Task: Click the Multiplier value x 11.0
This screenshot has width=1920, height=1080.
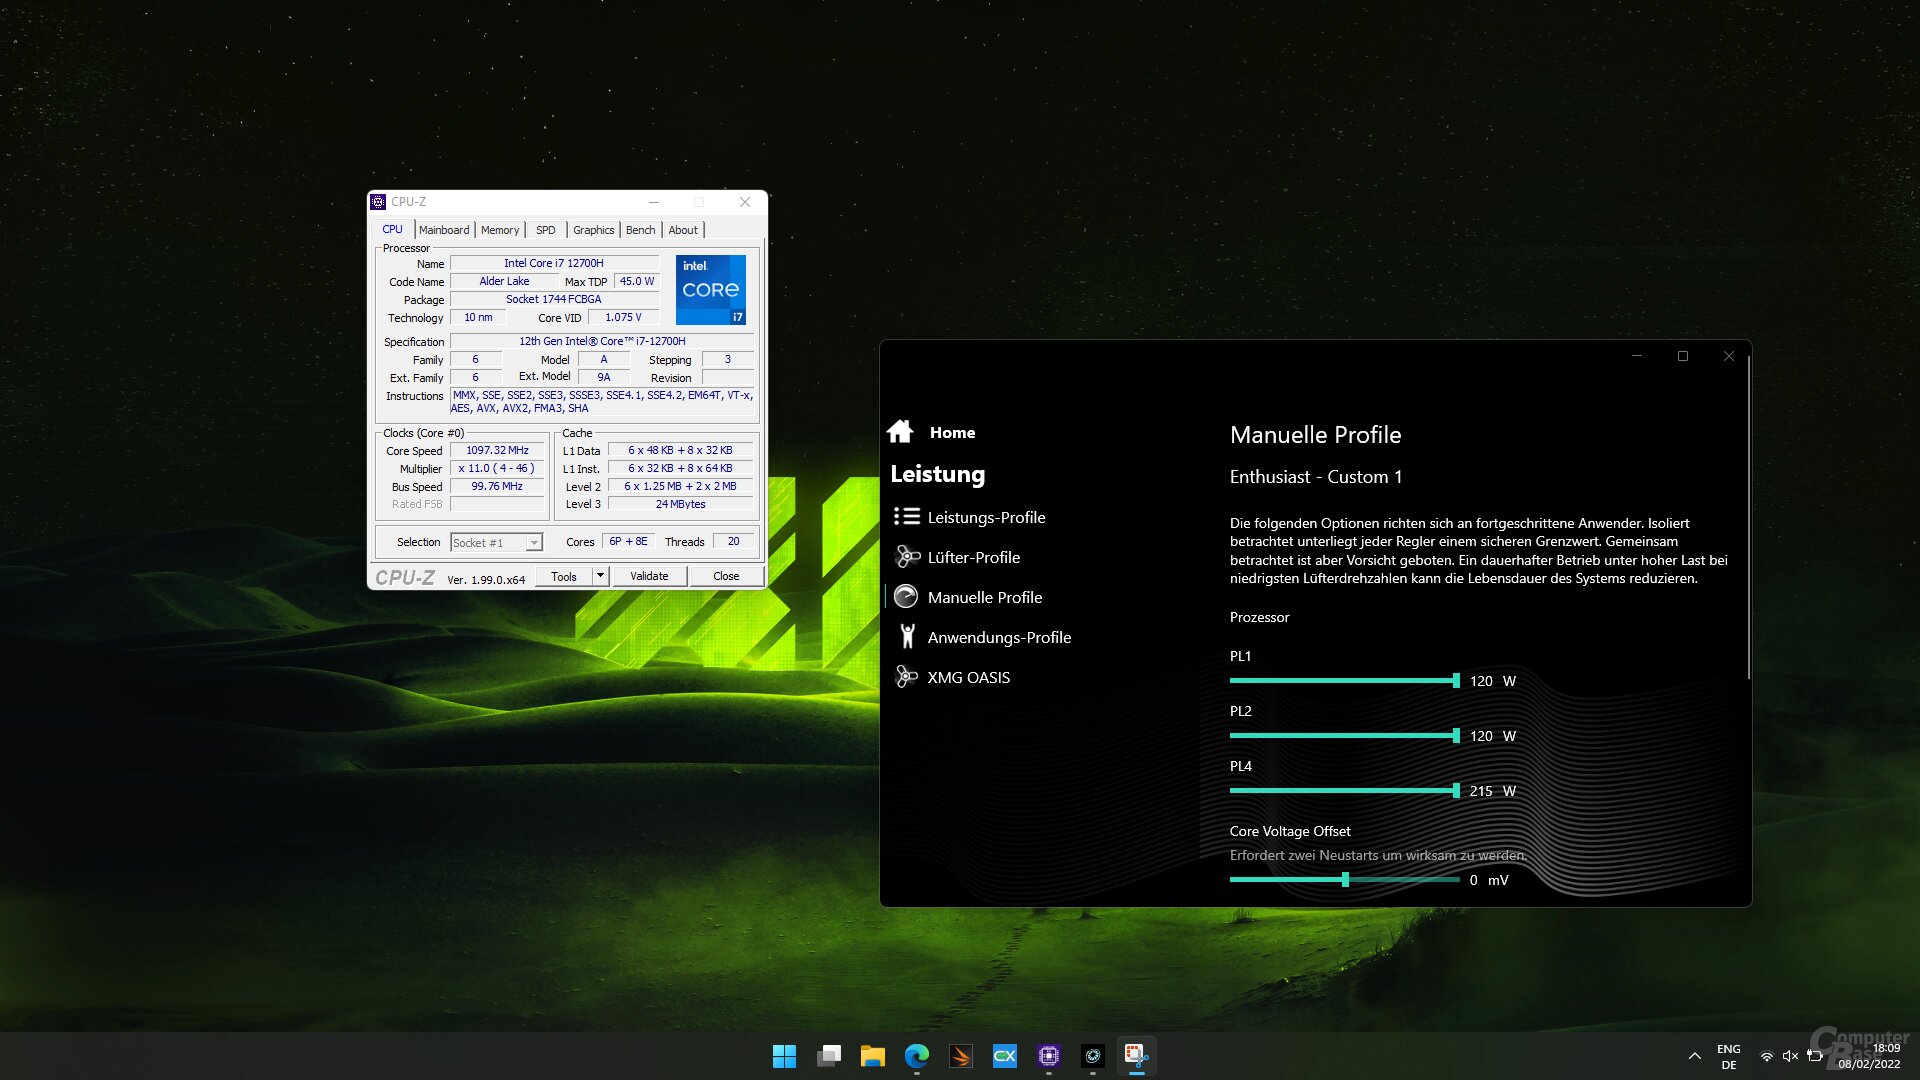Action: pos(497,468)
